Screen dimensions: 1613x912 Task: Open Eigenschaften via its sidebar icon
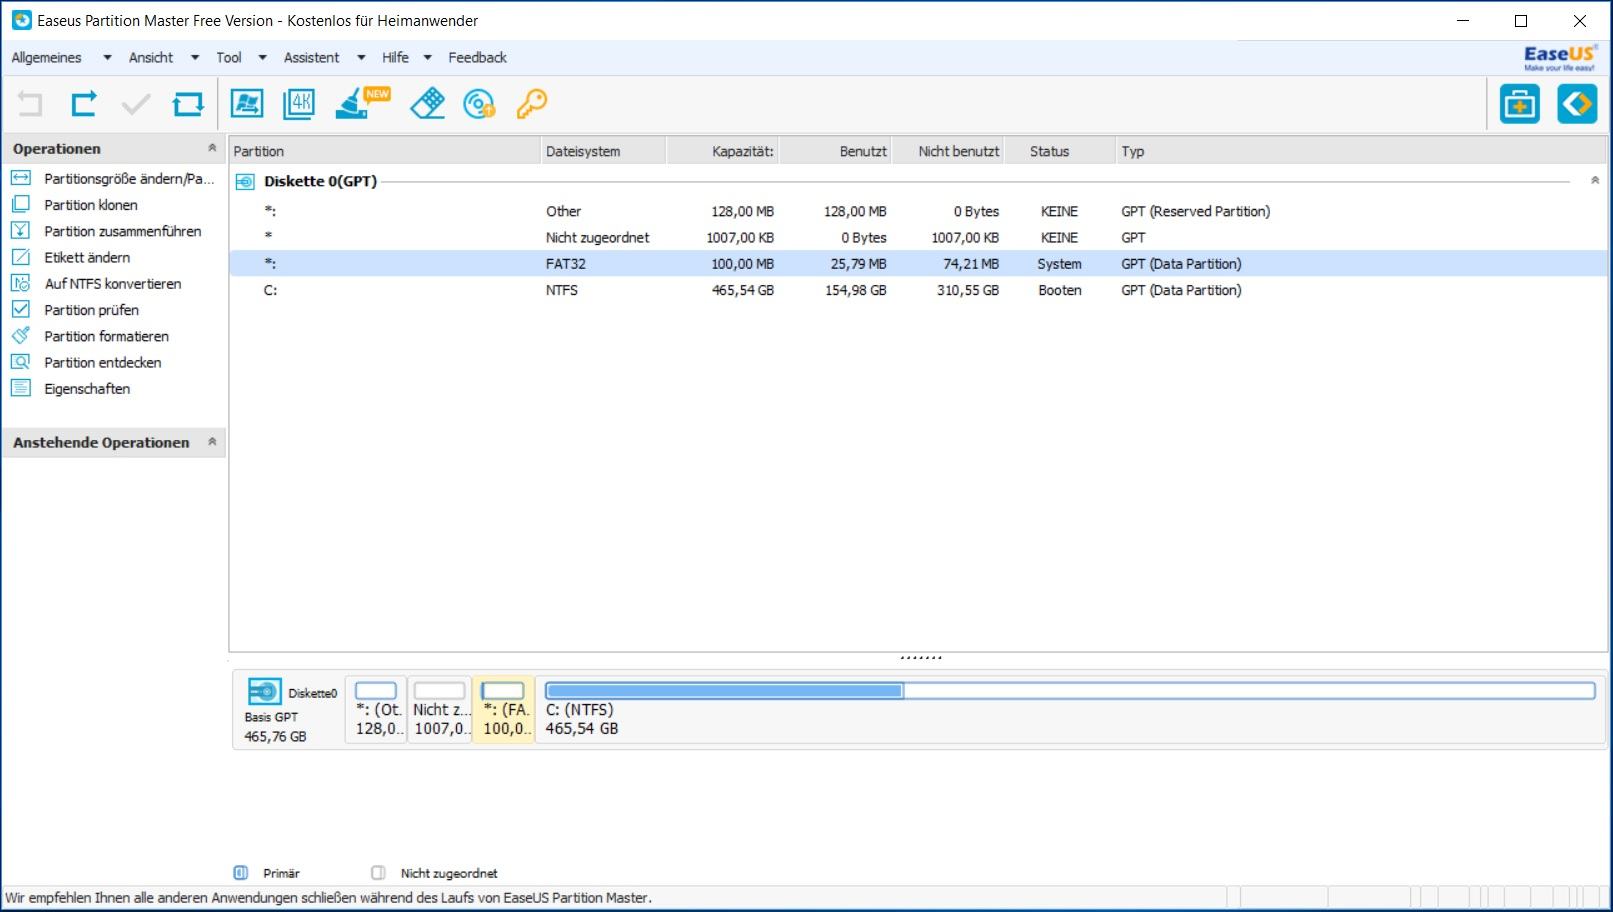point(21,388)
